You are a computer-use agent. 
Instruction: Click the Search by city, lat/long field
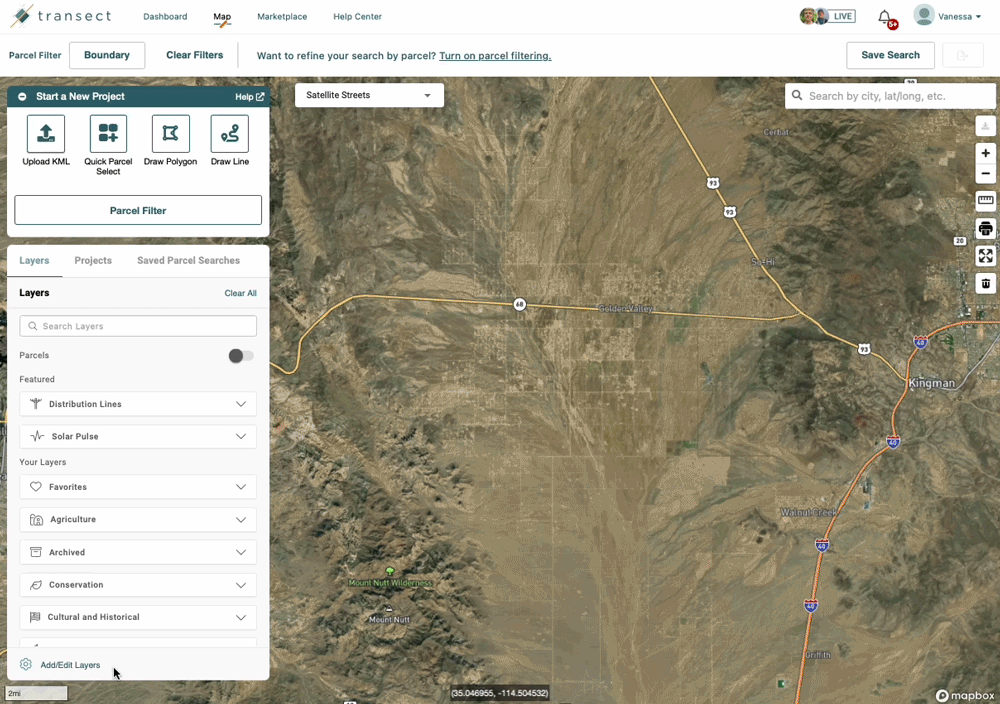890,96
